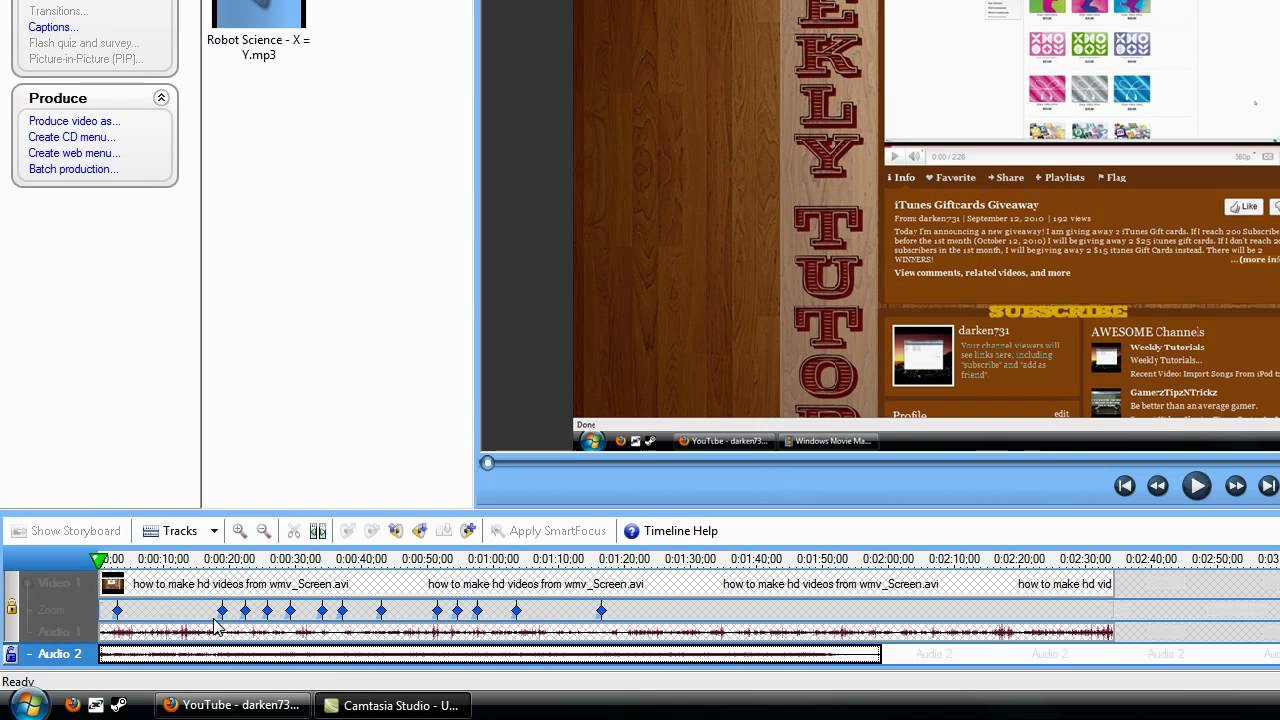Click the Replace with Silence icon
Image resolution: width=1280 pixels, height=720 pixels.
pyautogui.click(x=444, y=531)
